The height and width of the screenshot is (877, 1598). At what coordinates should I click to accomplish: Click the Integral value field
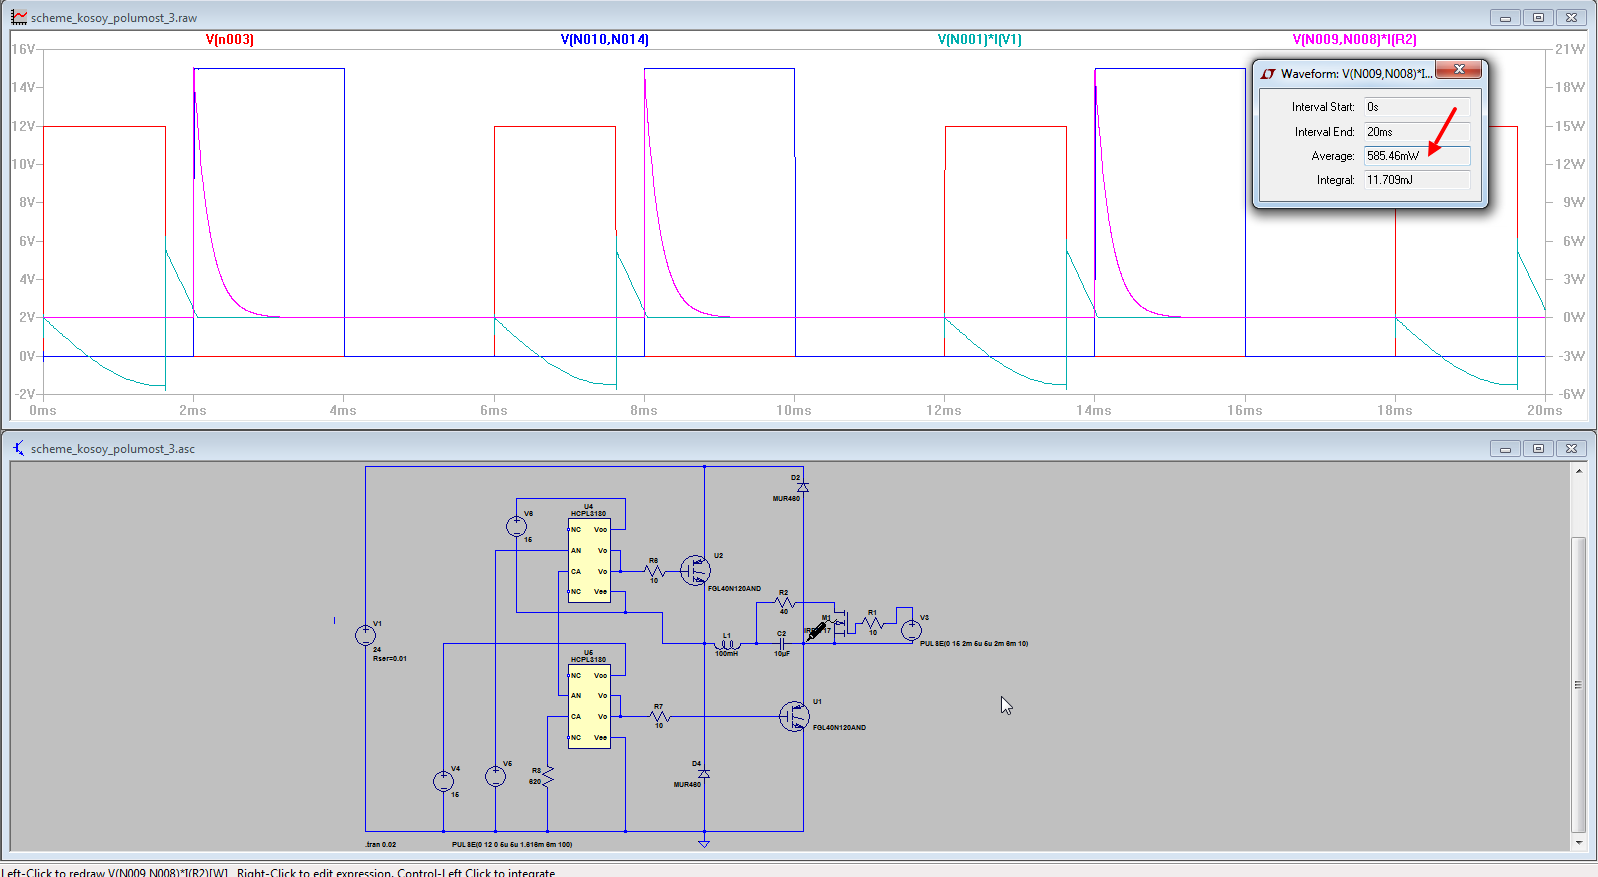1416,180
